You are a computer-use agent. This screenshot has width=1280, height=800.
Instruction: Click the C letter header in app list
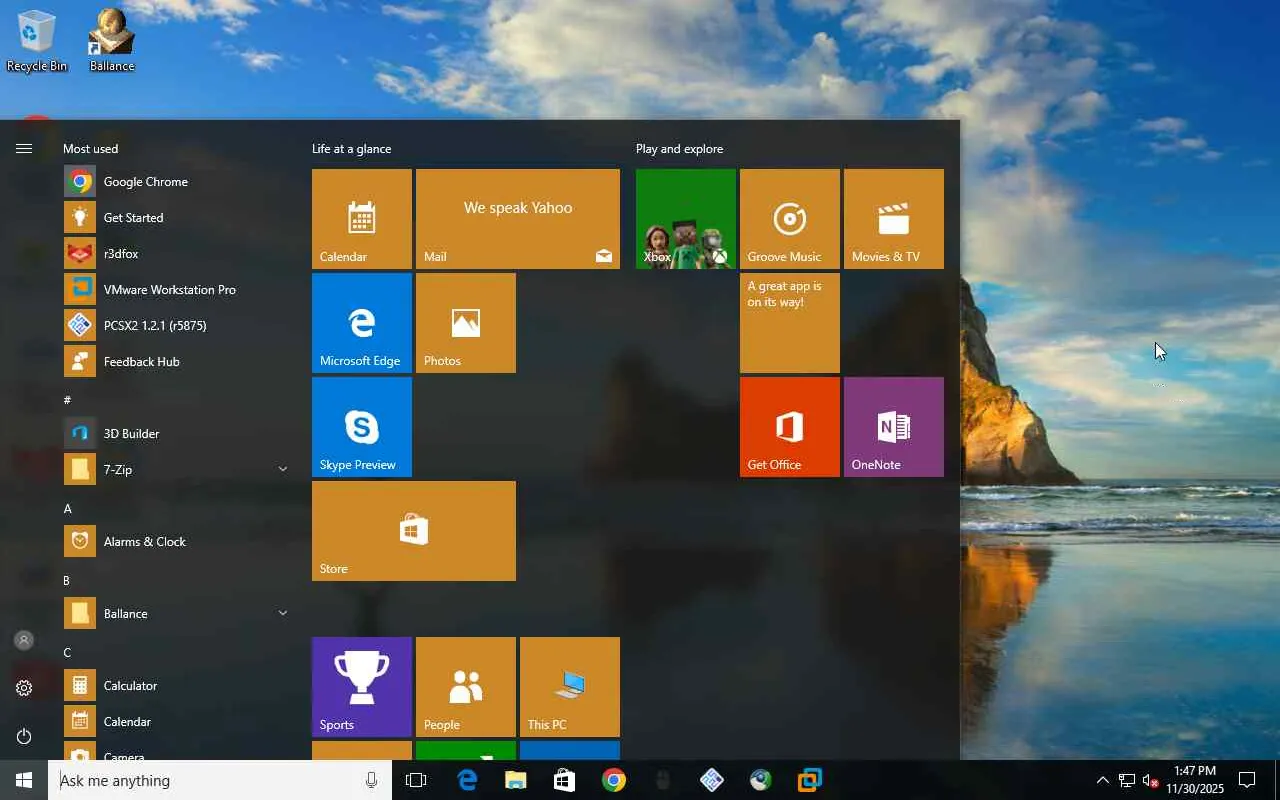click(67, 653)
